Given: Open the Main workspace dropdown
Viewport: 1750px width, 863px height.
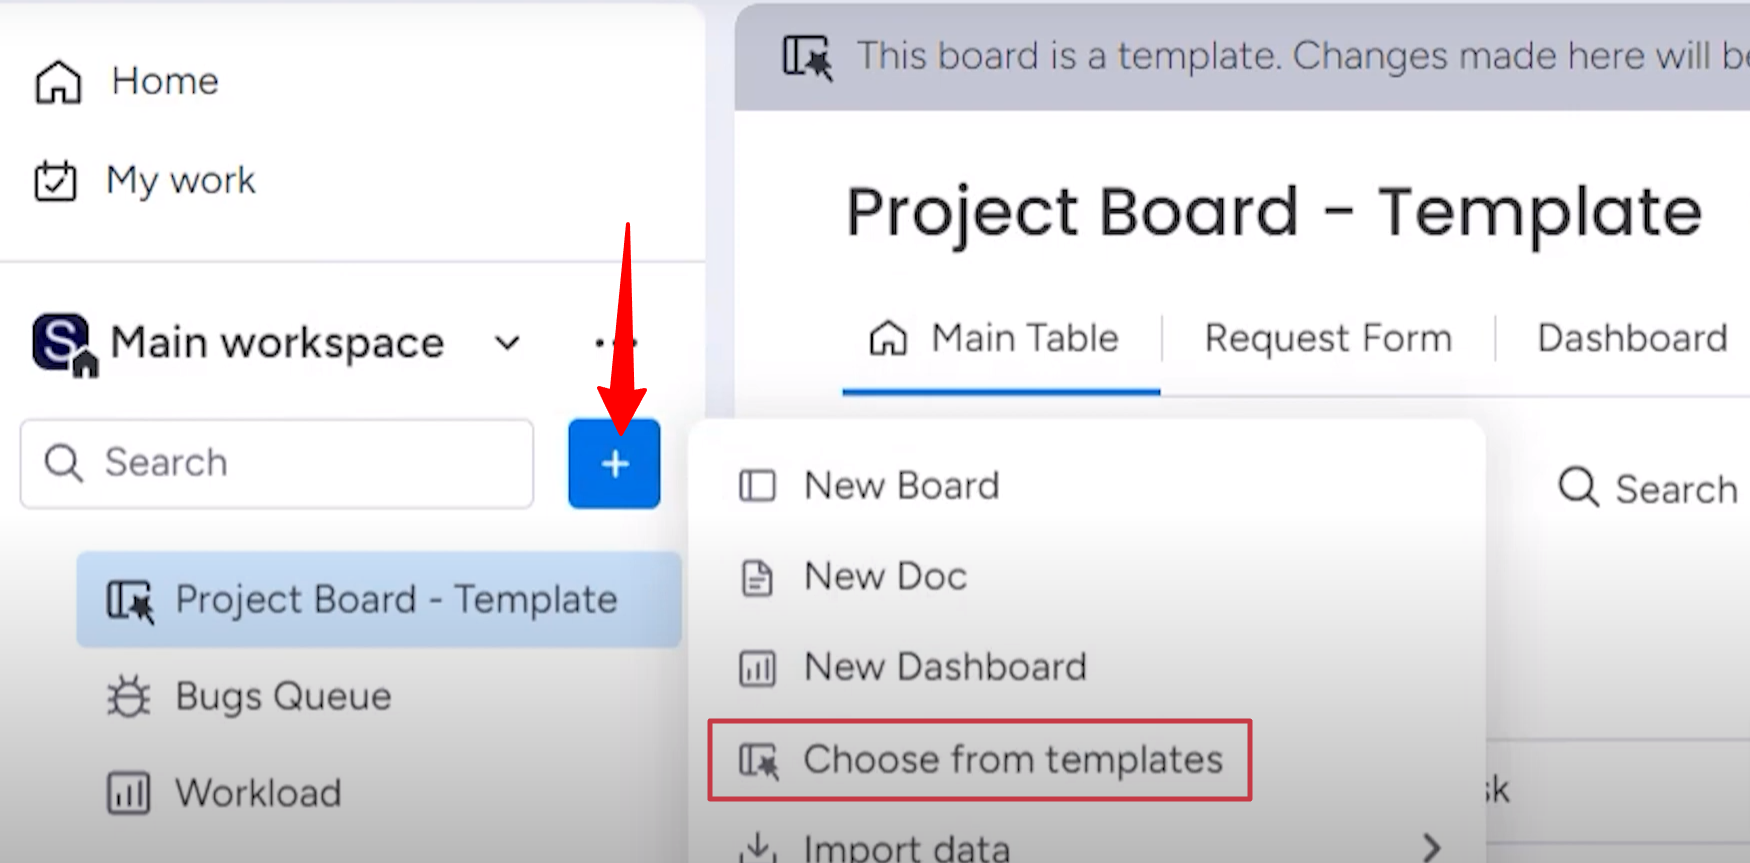Looking at the screenshot, I should click(505, 343).
